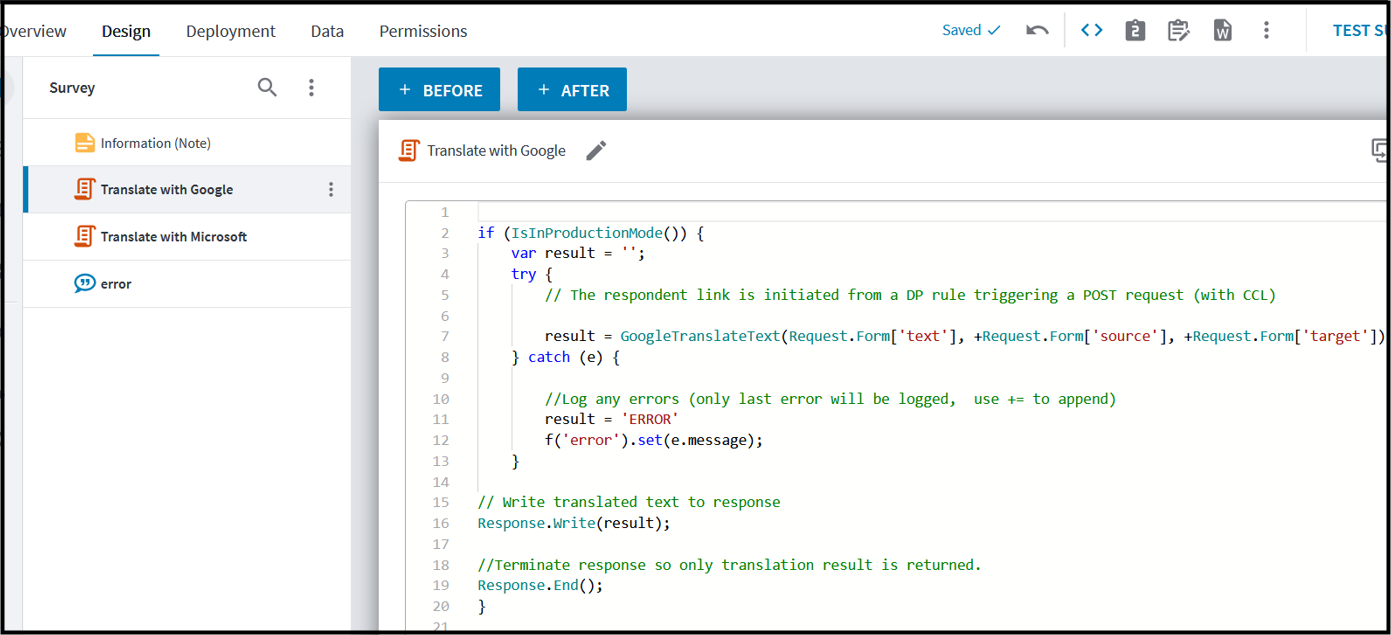The height and width of the screenshot is (635, 1391).
Task: Open Translate with Google row options menu
Action: tap(331, 189)
